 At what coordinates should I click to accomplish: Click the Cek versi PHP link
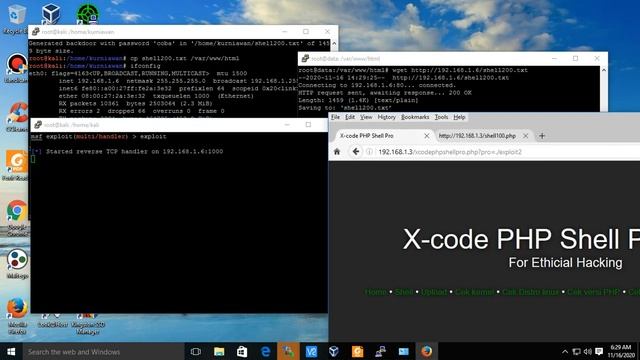pos(593,292)
